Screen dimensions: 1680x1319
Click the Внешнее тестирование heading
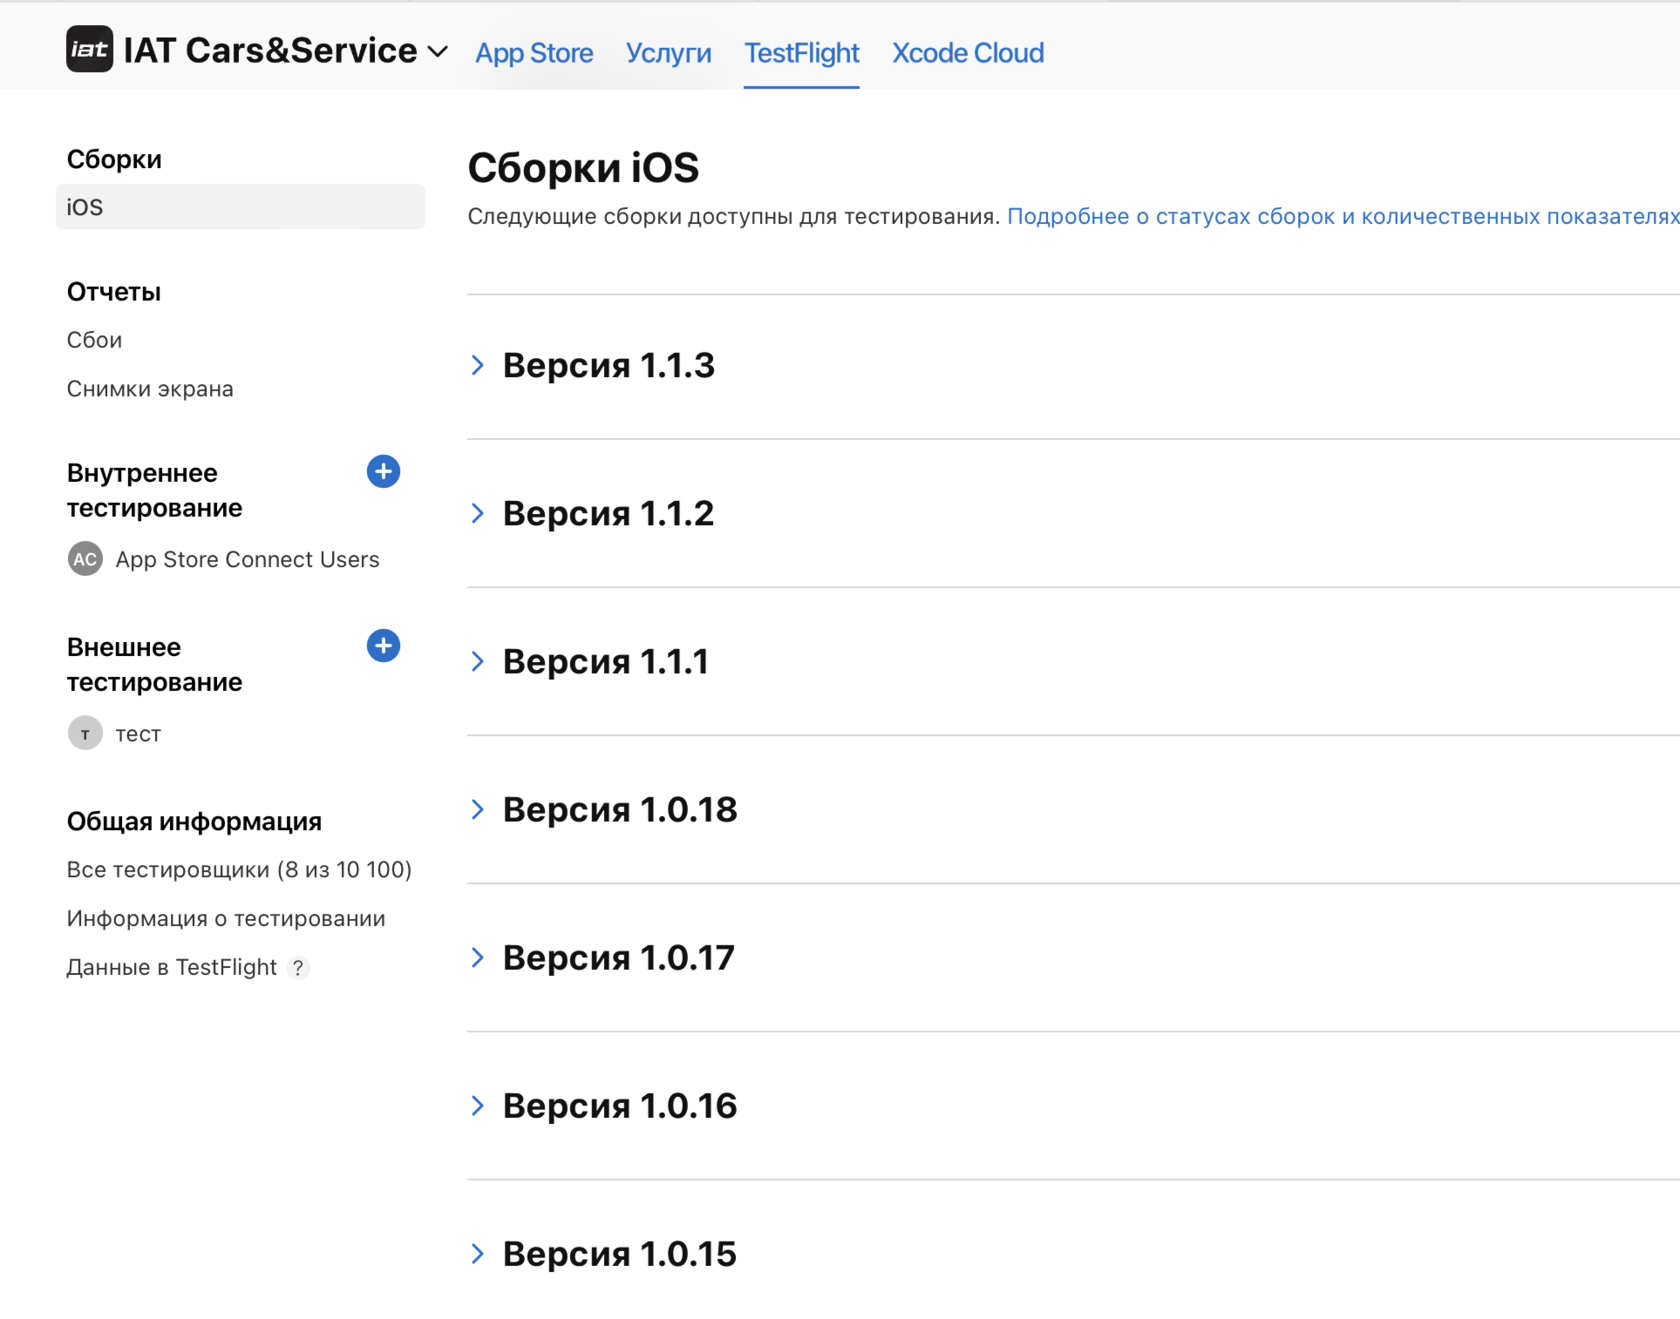pos(154,664)
